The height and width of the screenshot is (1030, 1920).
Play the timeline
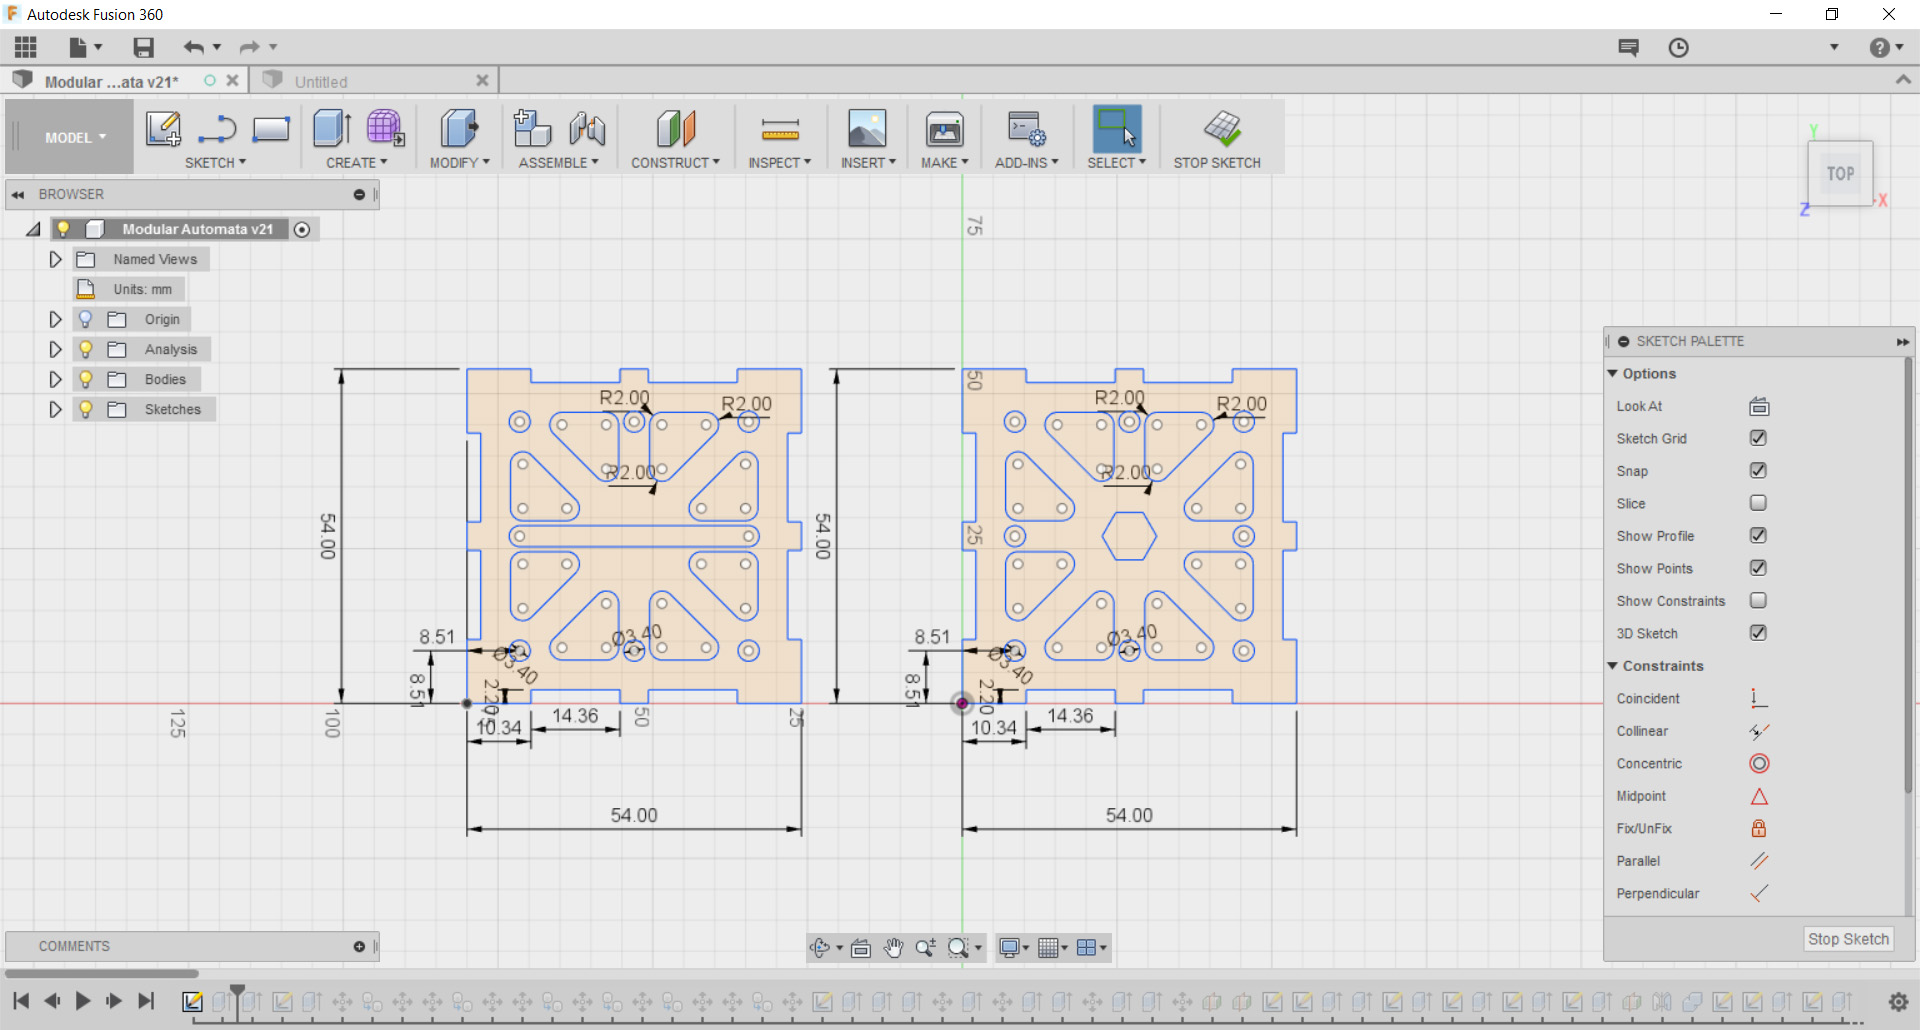point(83,1001)
